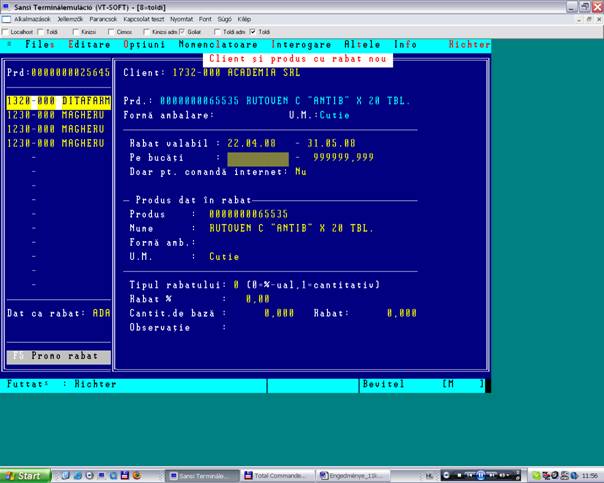Click the Bevitel status bar field
This screenshot has width=604, height=483.
[x=383, y=384]
